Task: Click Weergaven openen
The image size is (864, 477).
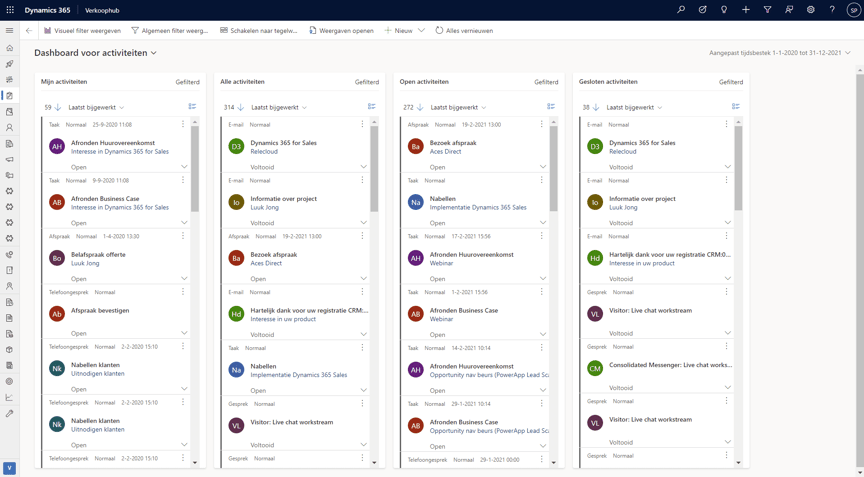Action: 342,31
